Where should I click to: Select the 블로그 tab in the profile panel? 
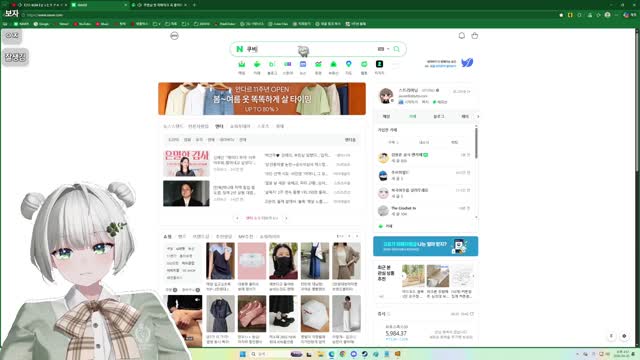(439, 116)
